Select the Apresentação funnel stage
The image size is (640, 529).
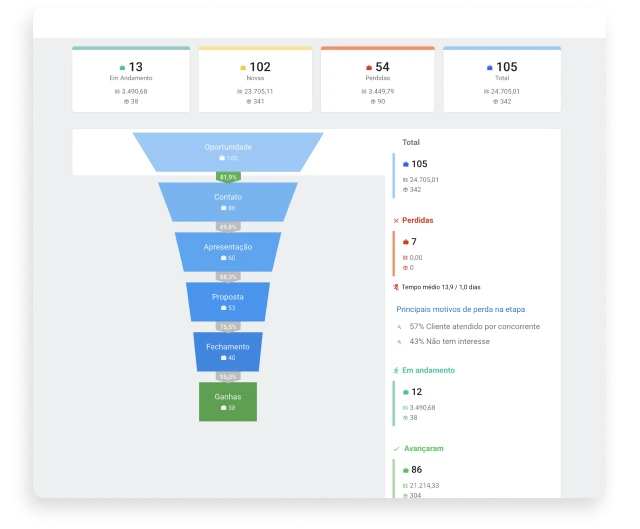(x=228, y=251)
